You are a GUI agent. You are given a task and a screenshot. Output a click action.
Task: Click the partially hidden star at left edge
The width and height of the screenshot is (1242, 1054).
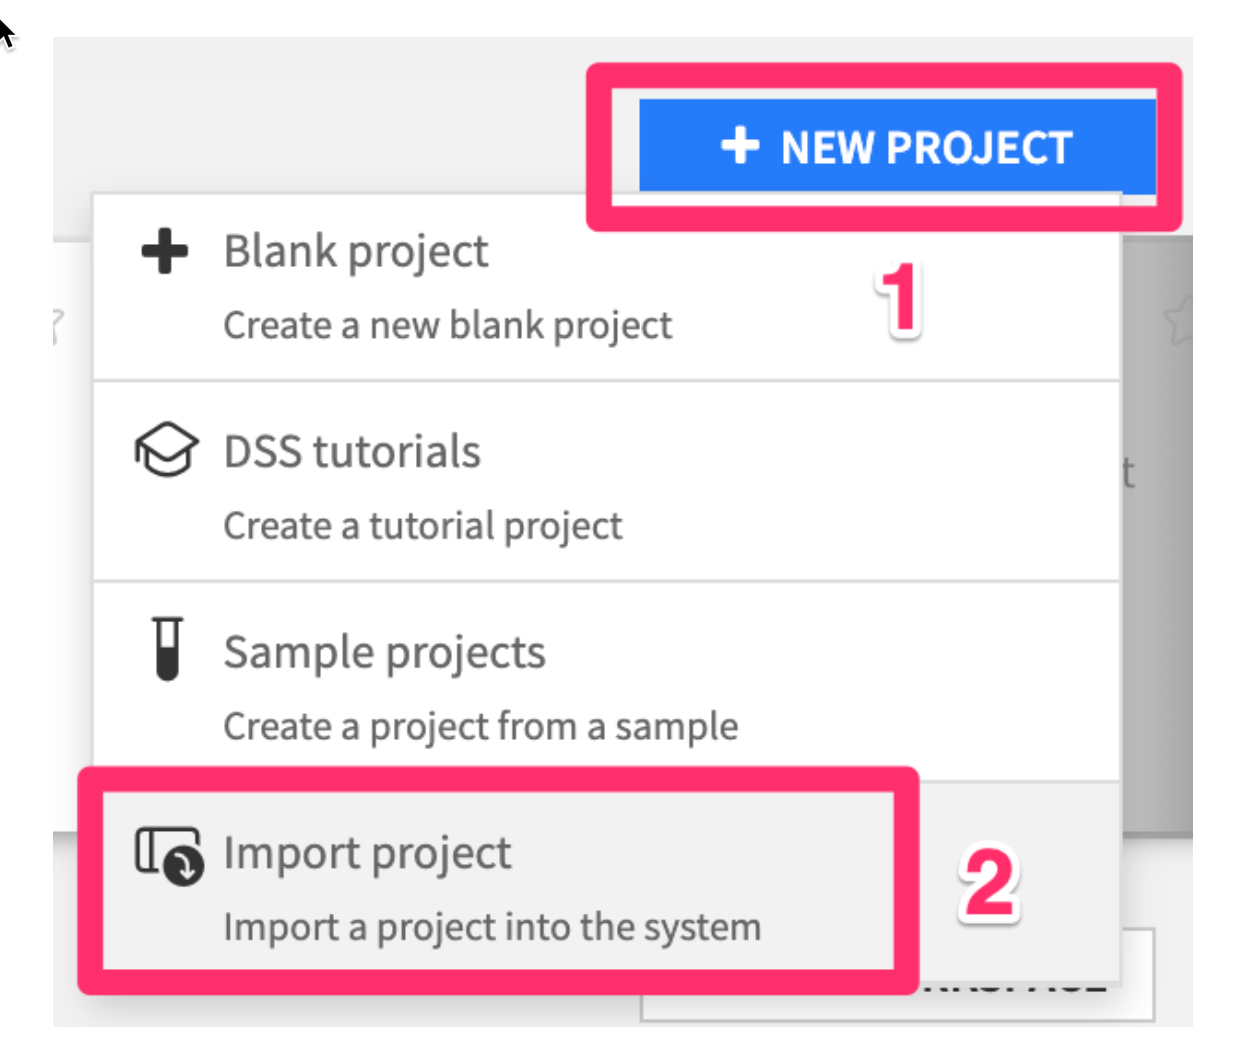(x=58, y=326)
